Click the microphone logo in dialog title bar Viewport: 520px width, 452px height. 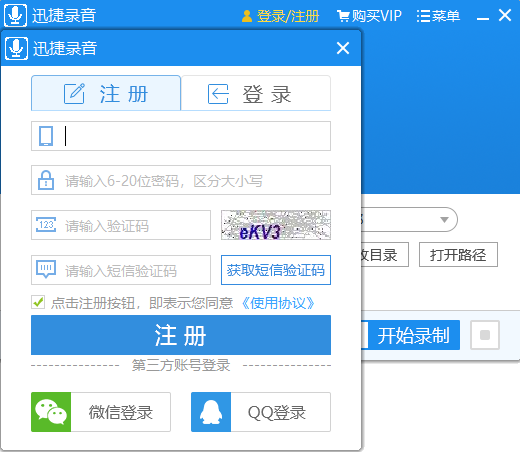coord(16,49)
